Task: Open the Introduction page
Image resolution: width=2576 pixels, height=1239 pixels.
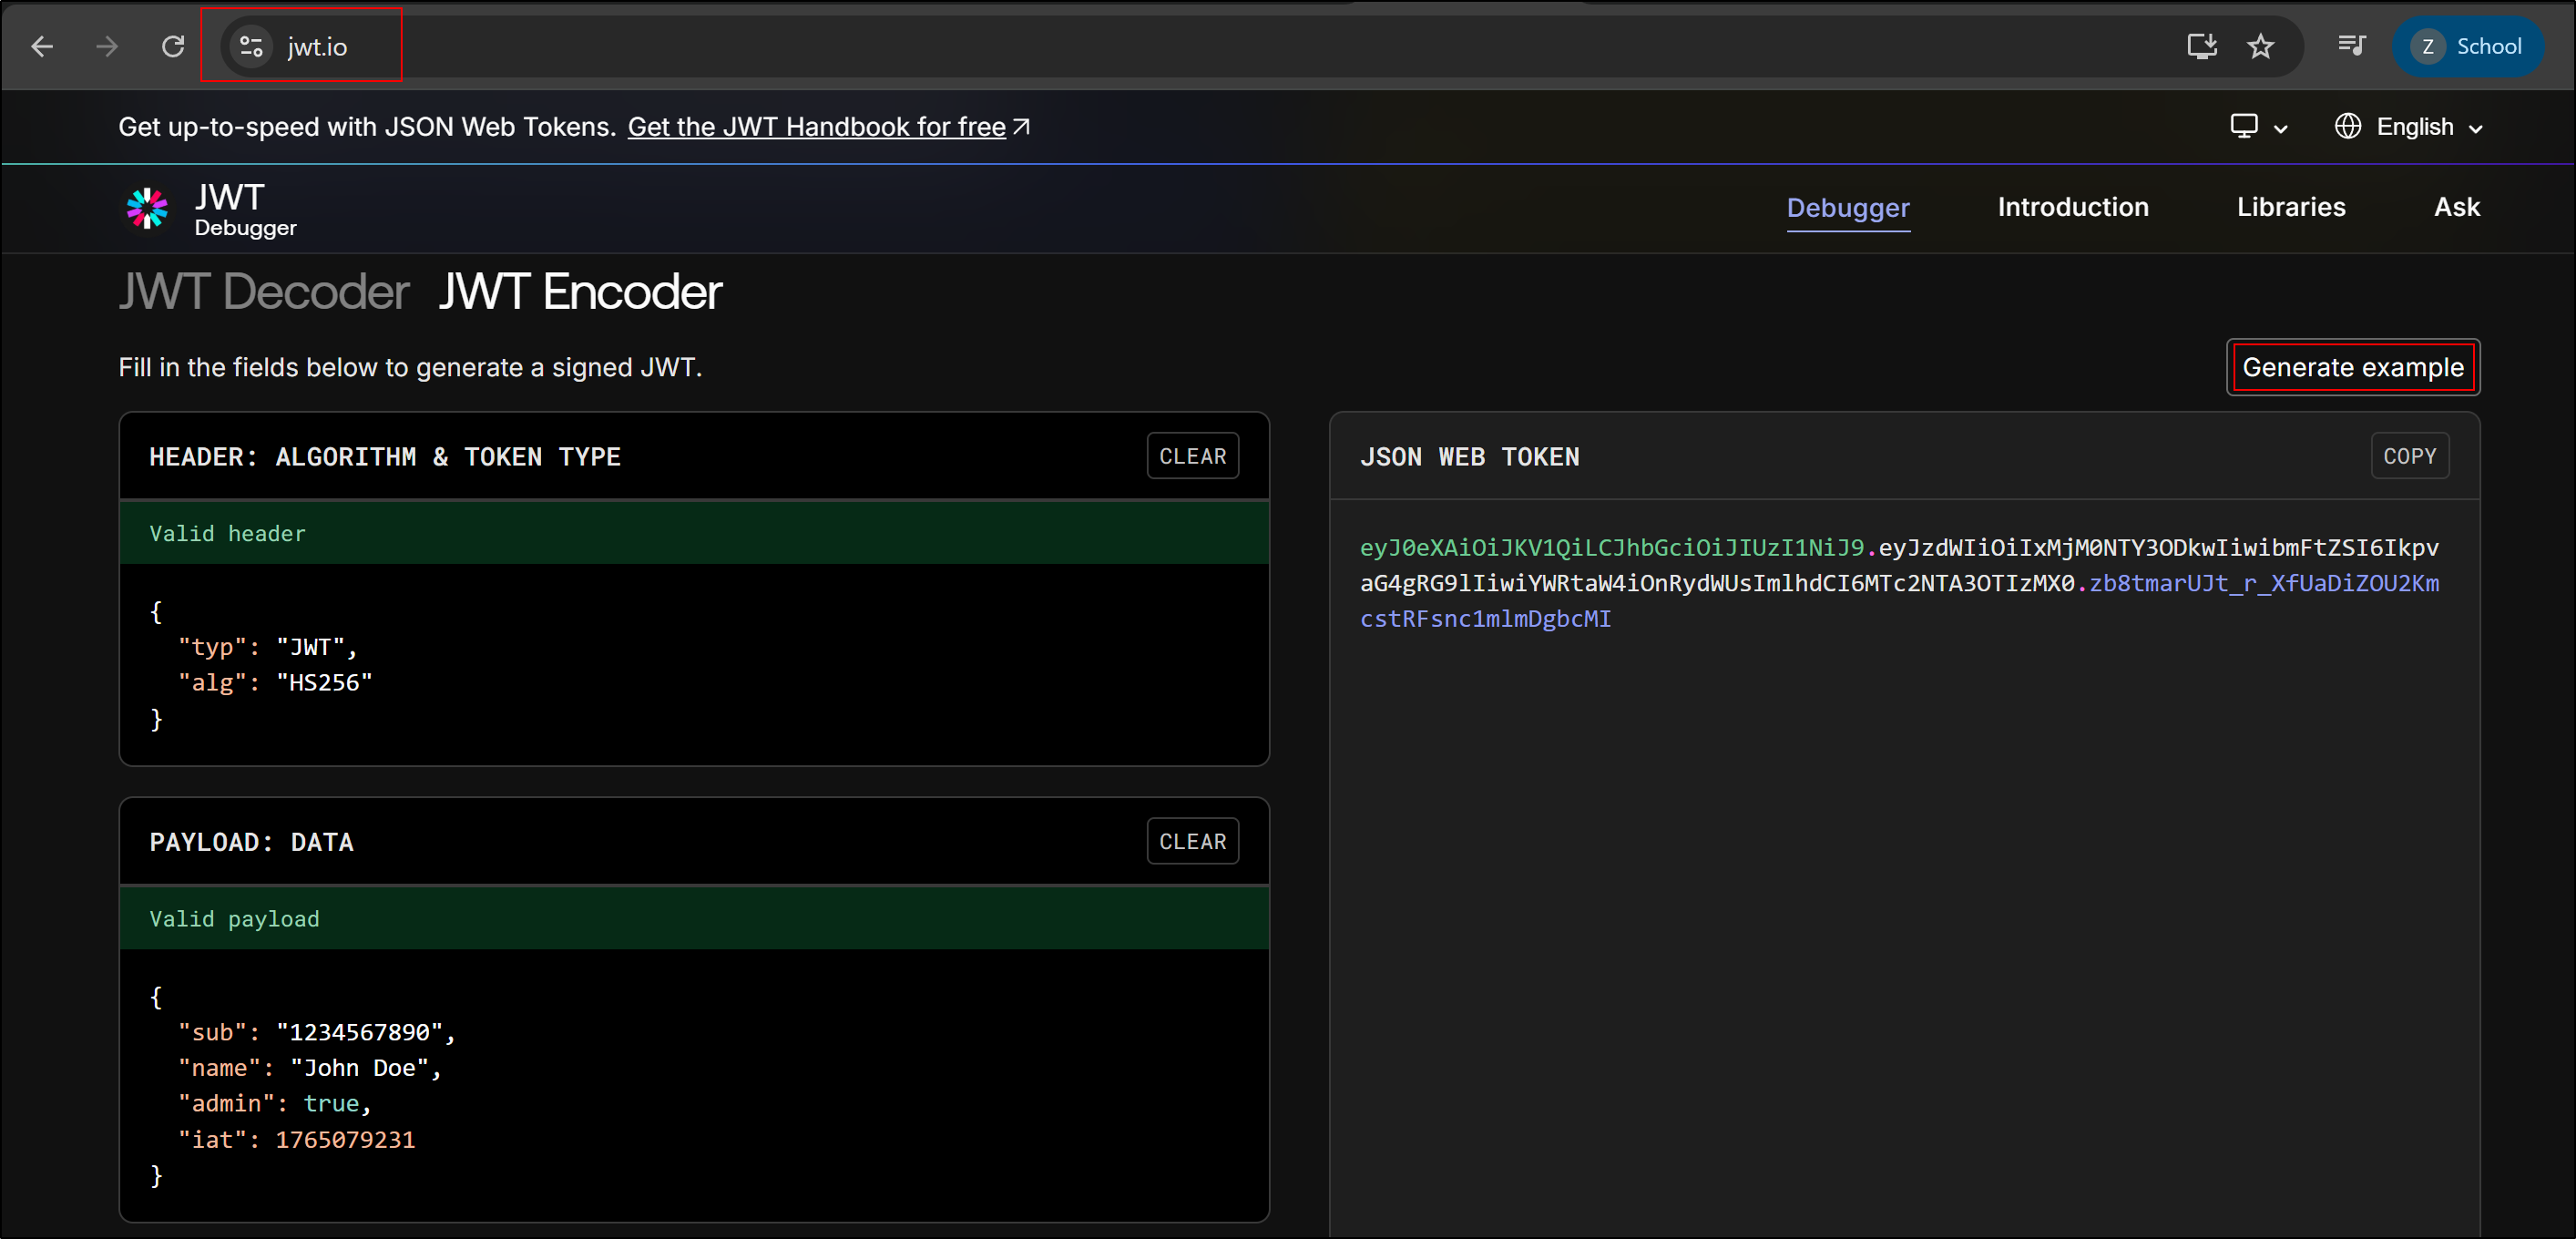Action: tap(2073, 207)
